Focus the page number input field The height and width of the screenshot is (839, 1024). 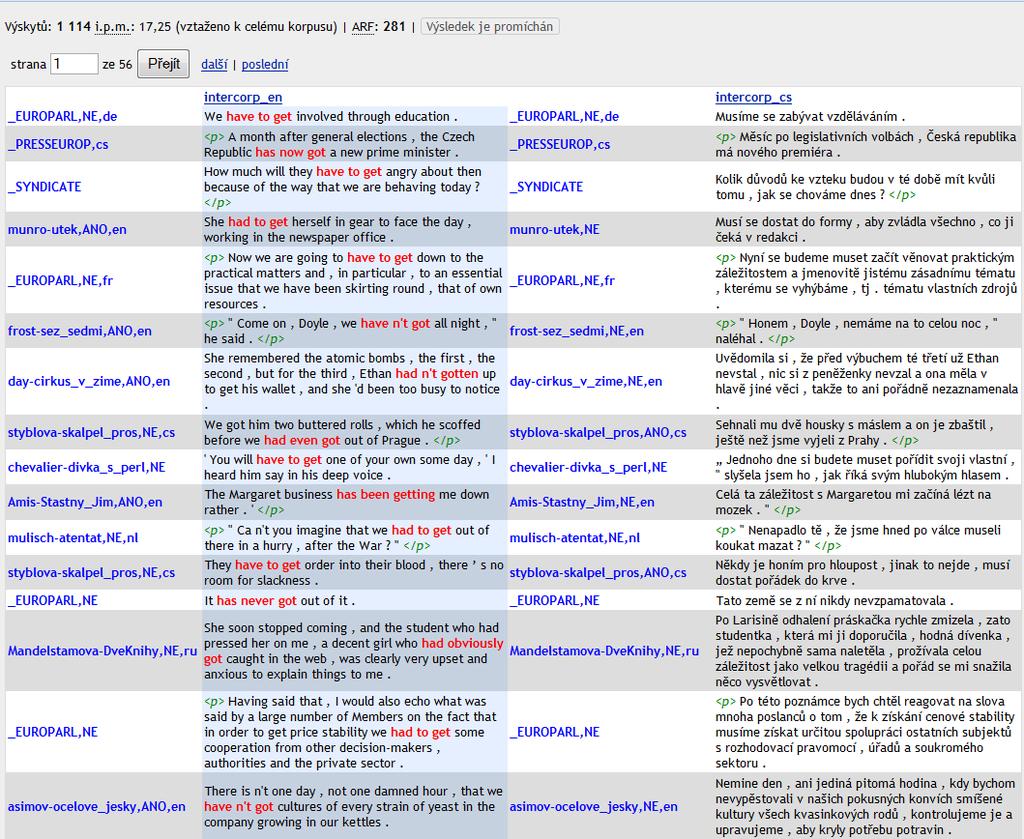click(x=74, y=64)
